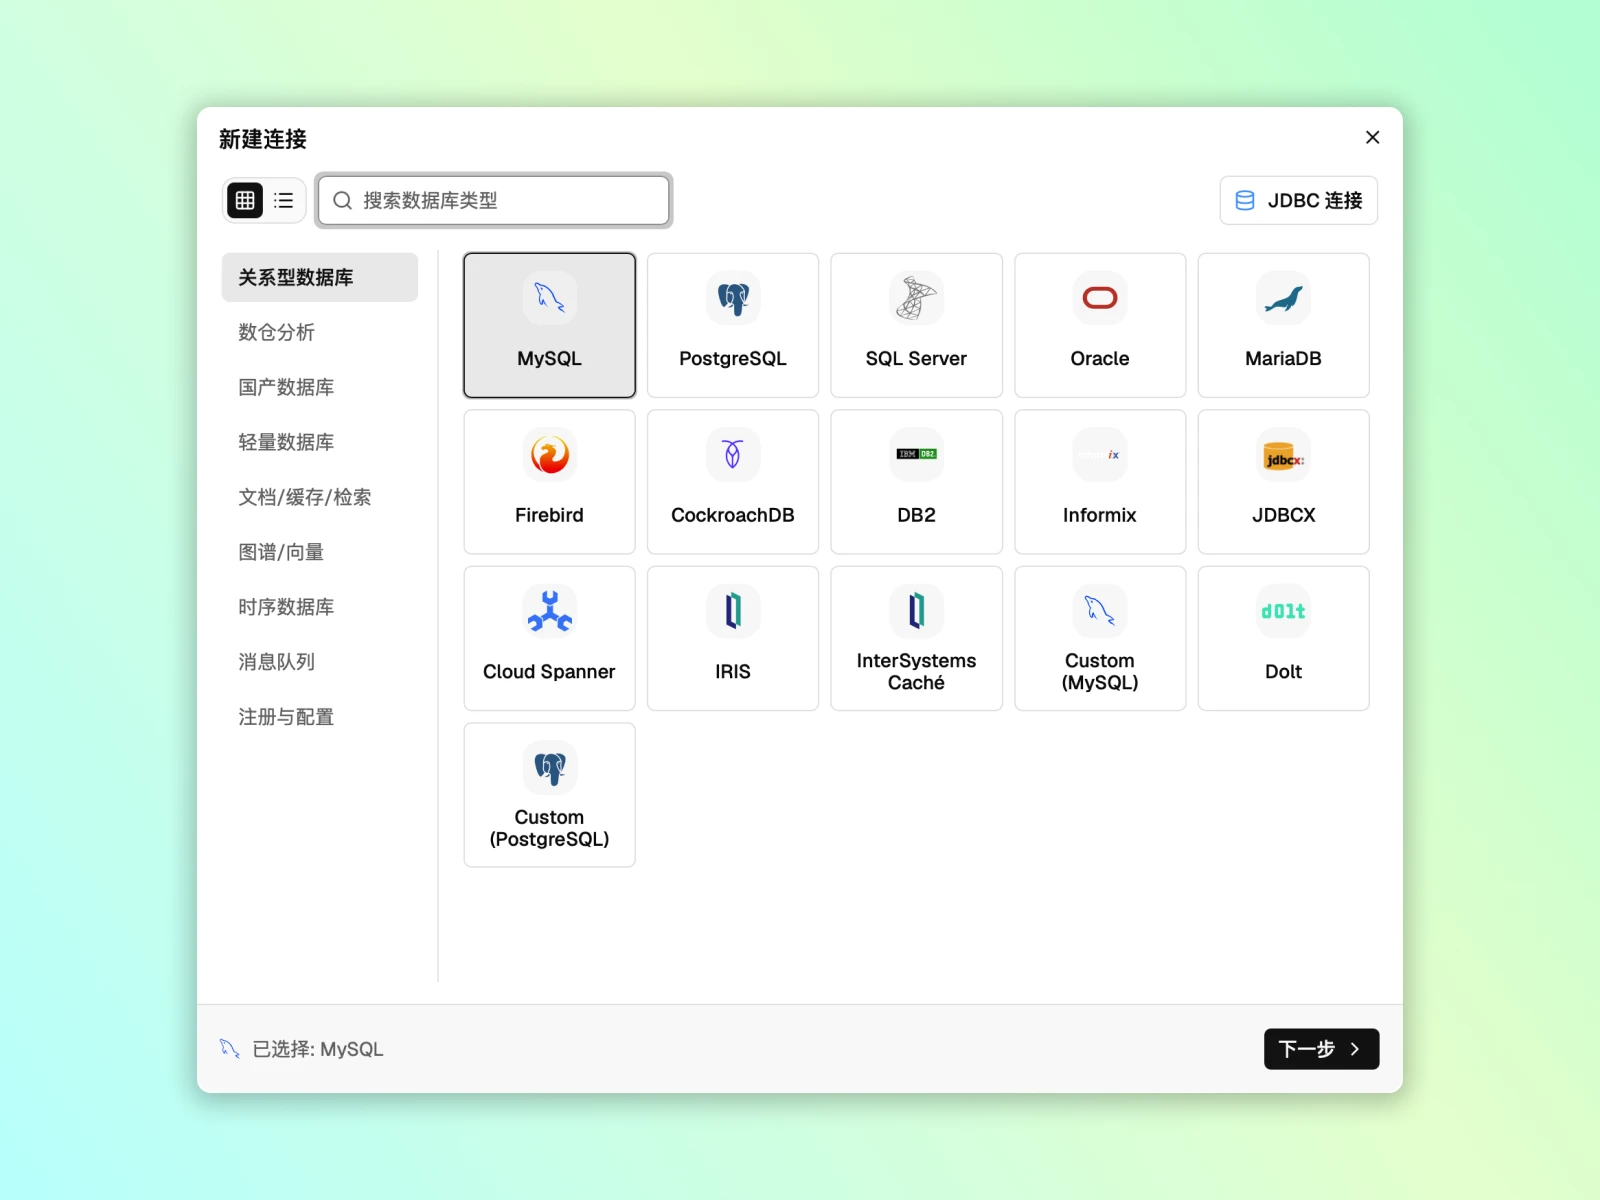
Task: Select the Oracle database card
Action: pos(1100,325)
